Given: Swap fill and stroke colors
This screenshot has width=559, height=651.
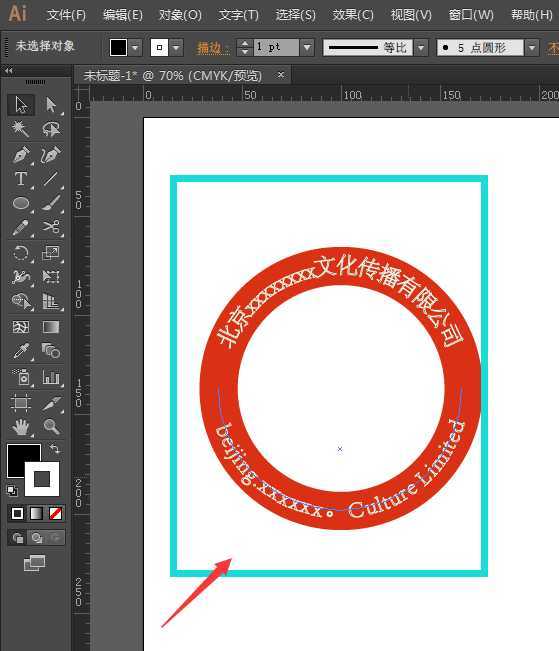Looking at the screenshot, I should [x=55, y=449].
